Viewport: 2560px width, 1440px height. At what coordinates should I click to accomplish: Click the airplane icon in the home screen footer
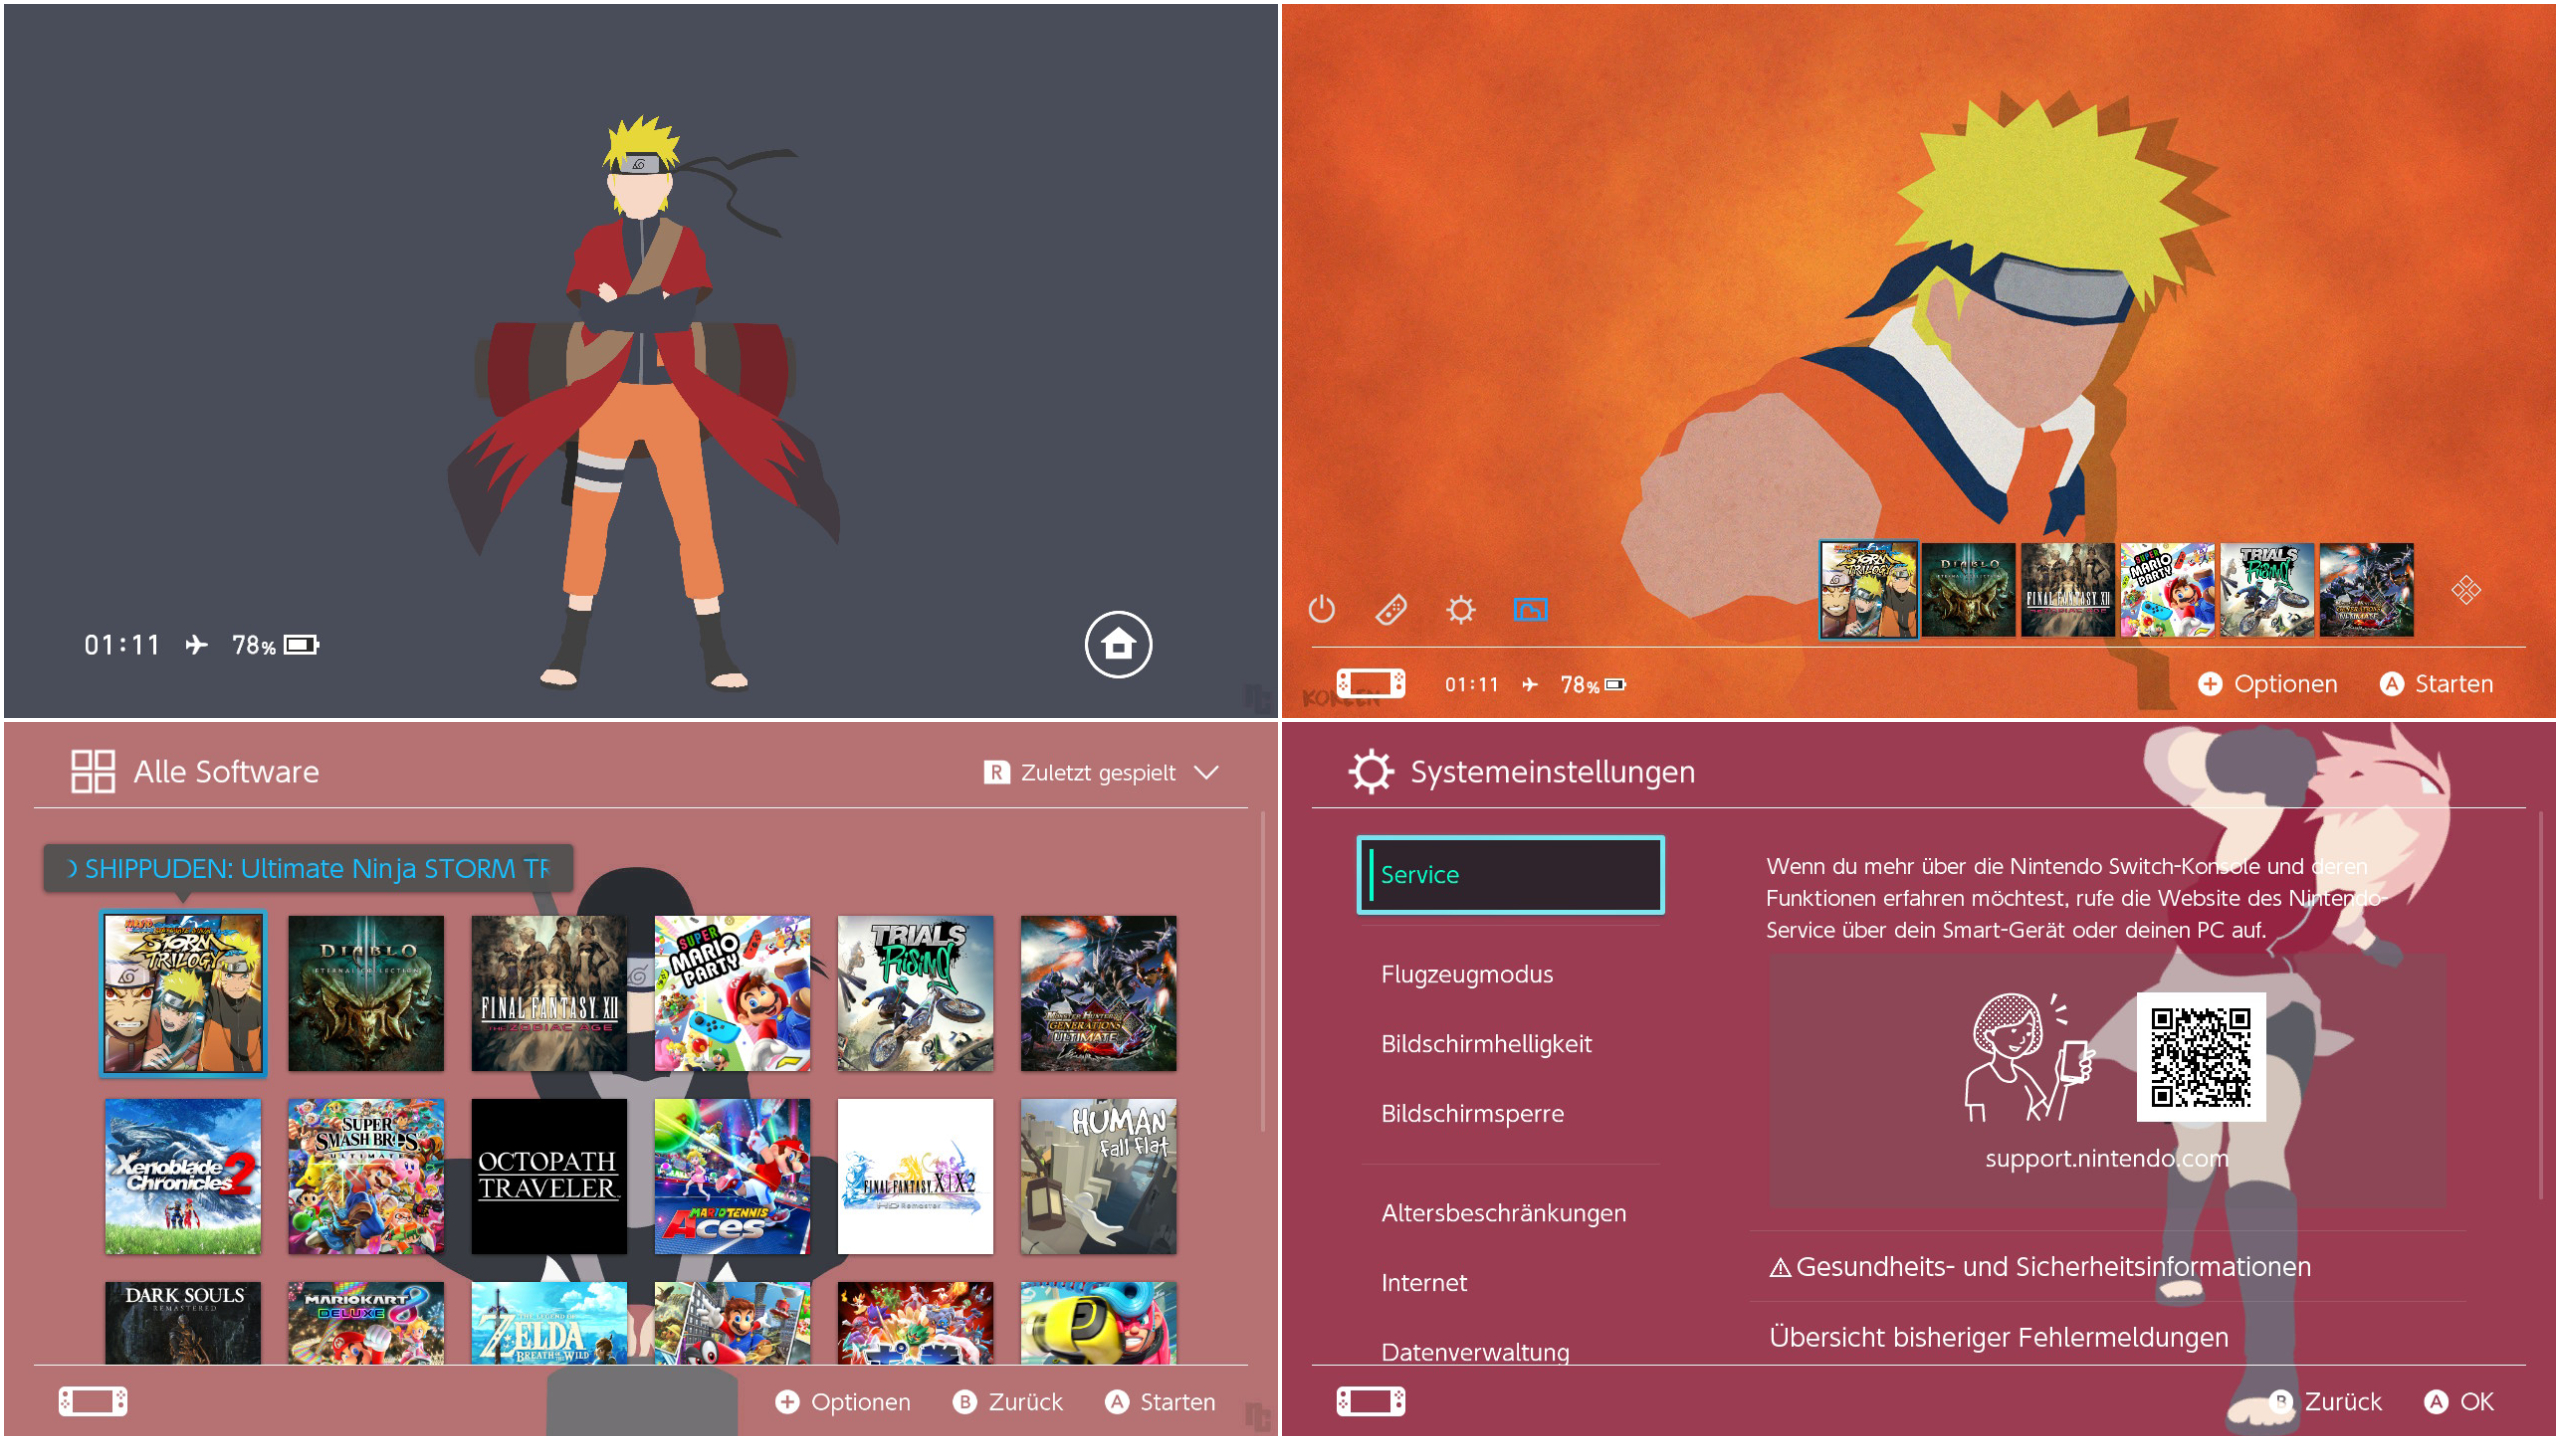pyautogui.click(x=1529, y=684)
